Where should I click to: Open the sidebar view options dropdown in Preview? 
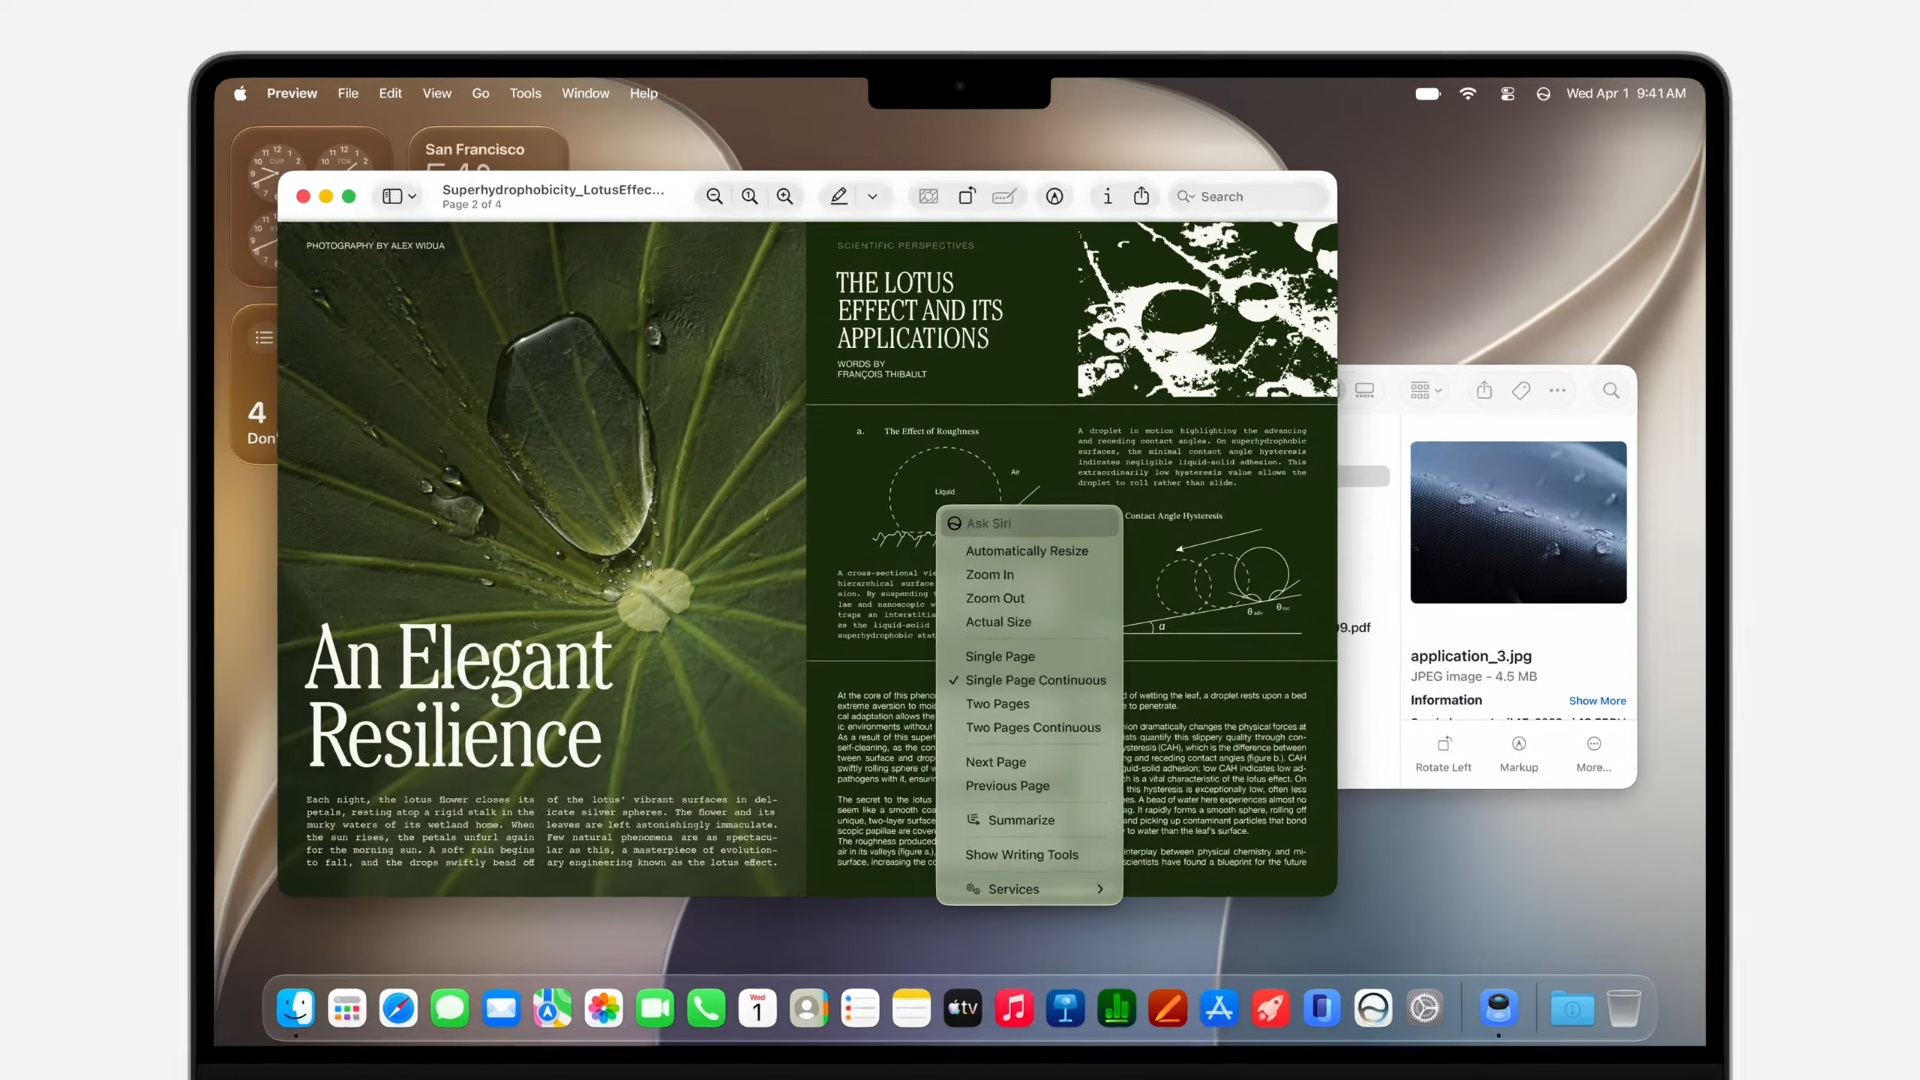pos(400,197)
